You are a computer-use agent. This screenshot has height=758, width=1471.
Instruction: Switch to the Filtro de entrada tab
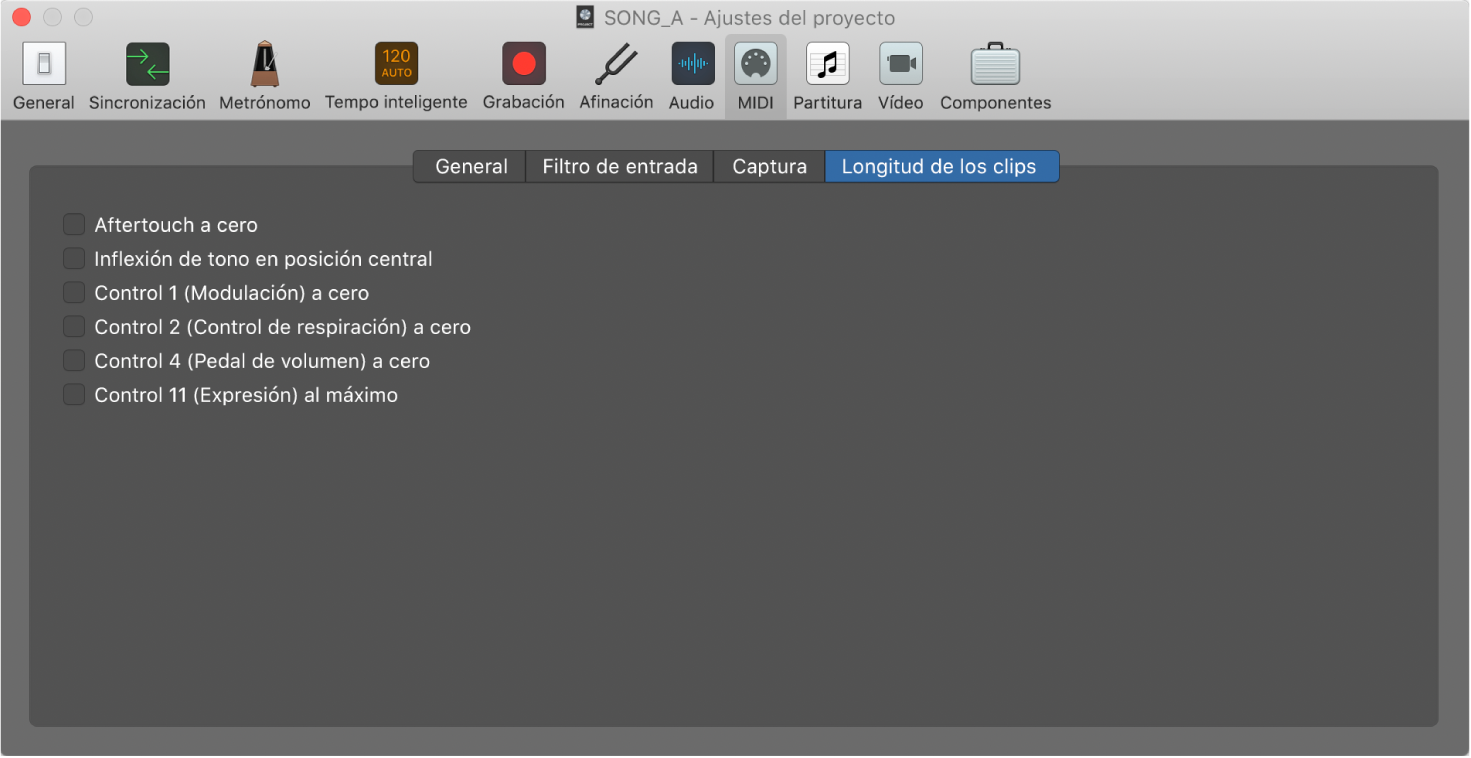click(x=619, y=166)
